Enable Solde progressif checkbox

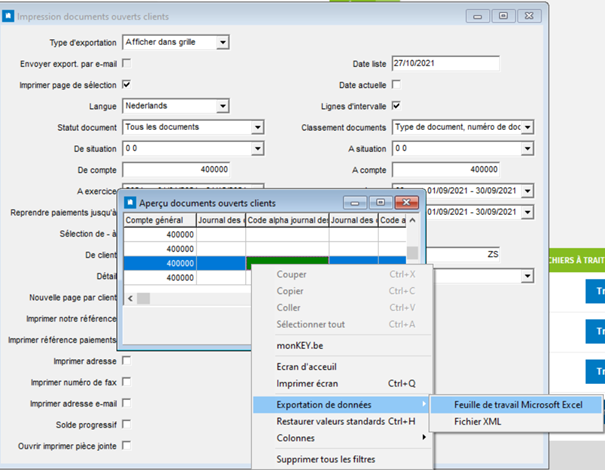click(x=127, y=424)
